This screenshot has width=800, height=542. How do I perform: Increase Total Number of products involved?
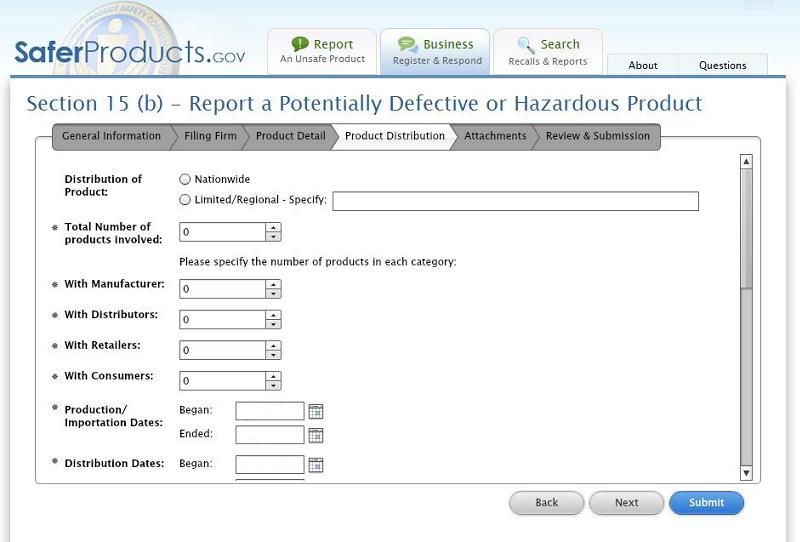click(273, 227)
